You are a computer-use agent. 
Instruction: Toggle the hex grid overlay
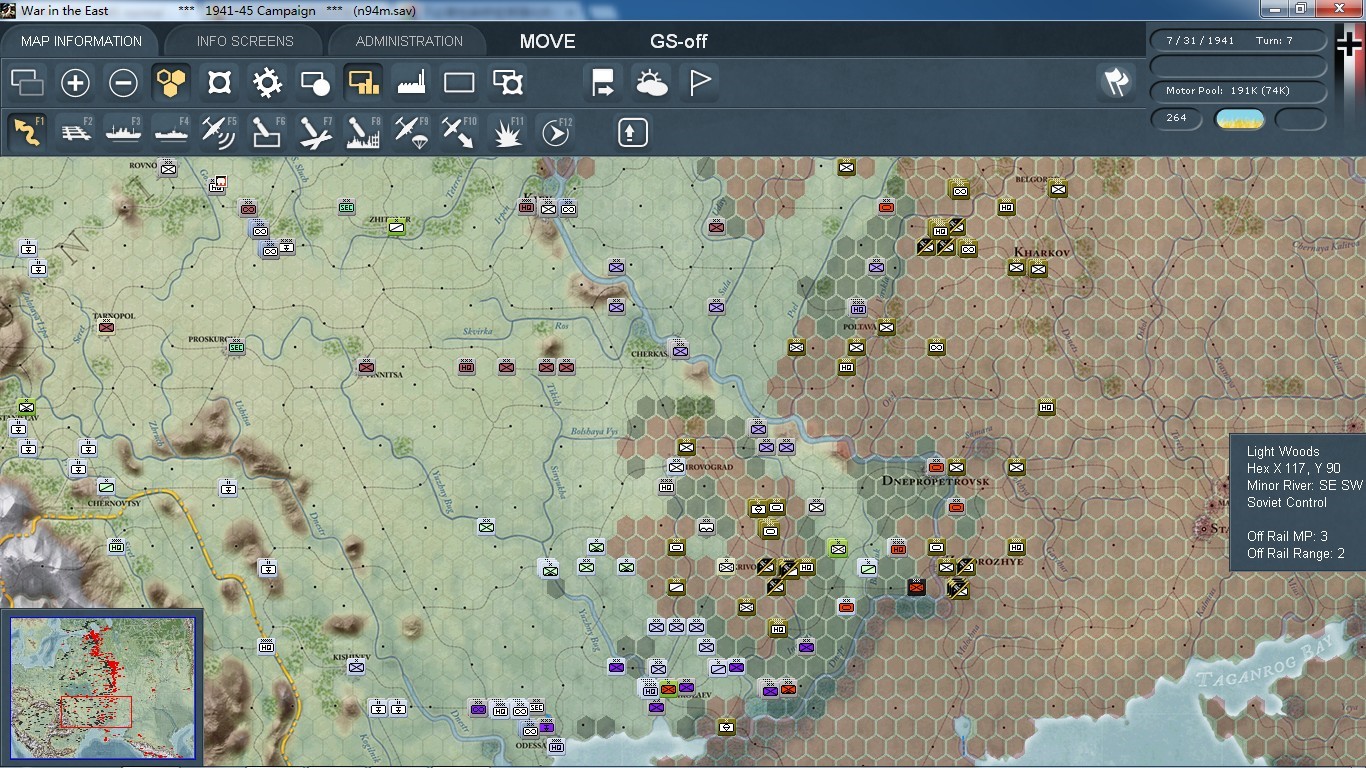pos(171,83)
